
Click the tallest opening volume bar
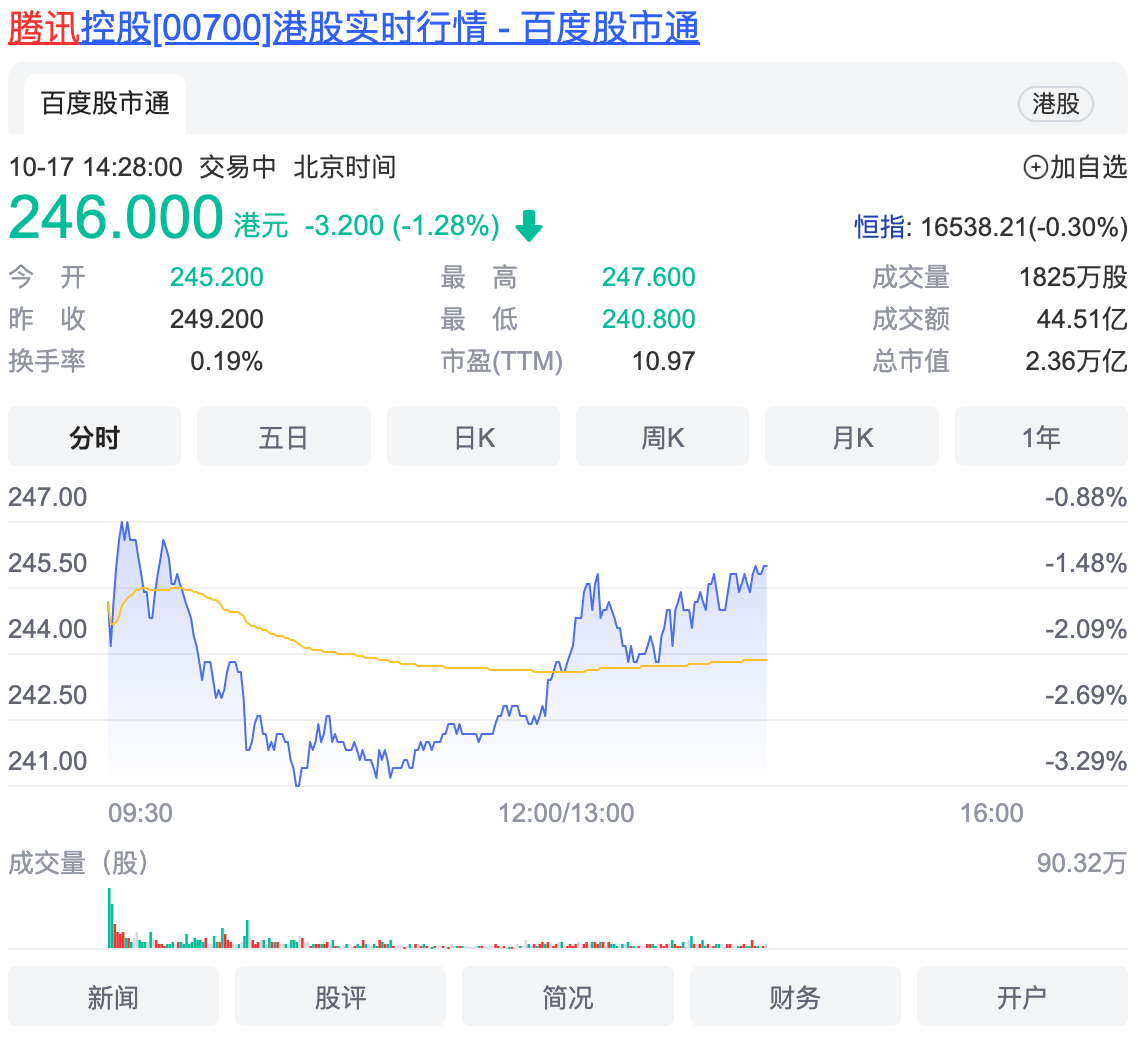tap(109, 916)
